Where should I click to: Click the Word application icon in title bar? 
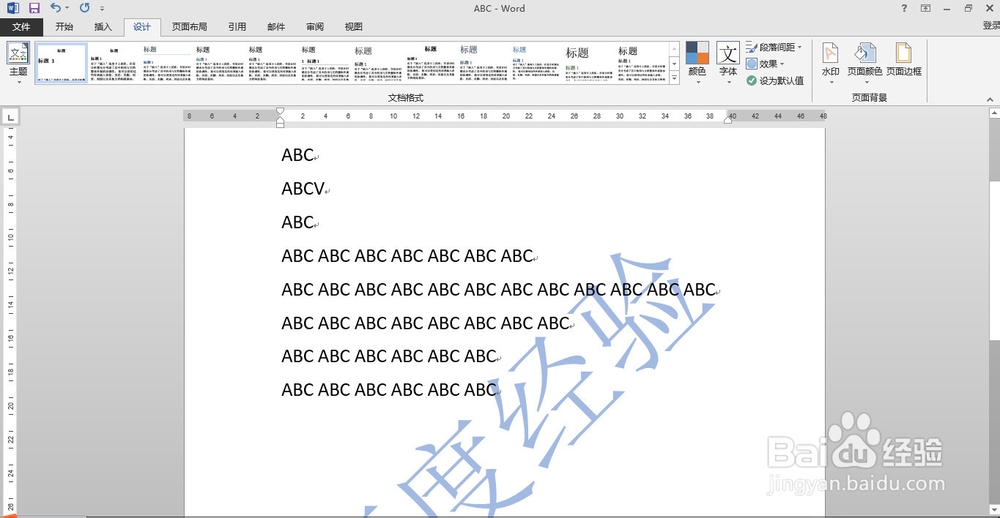pos(13,8)
